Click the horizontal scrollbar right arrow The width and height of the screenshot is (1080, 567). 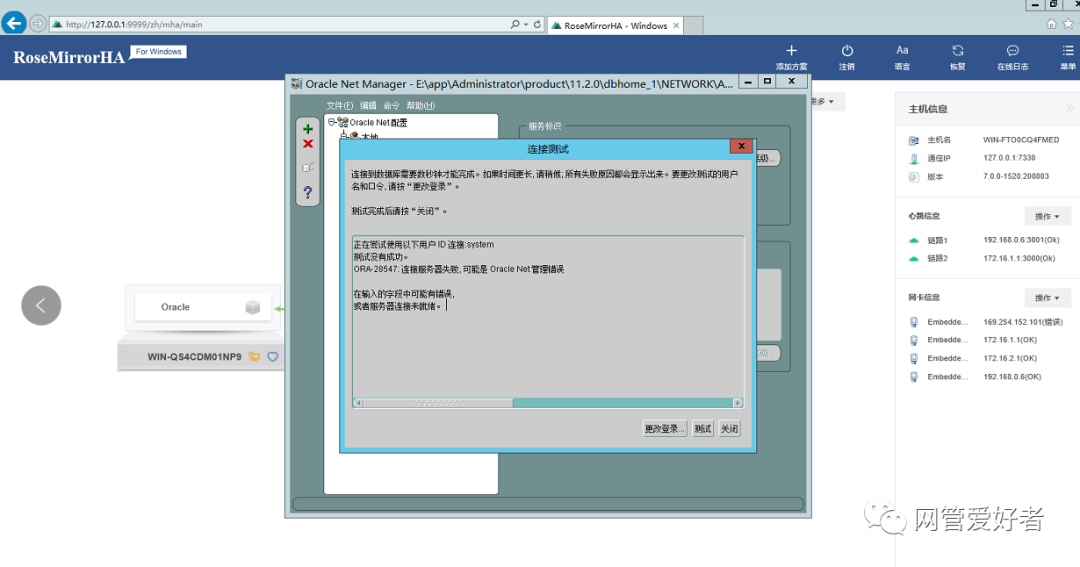pyautogui.click(x=738, y=402)
